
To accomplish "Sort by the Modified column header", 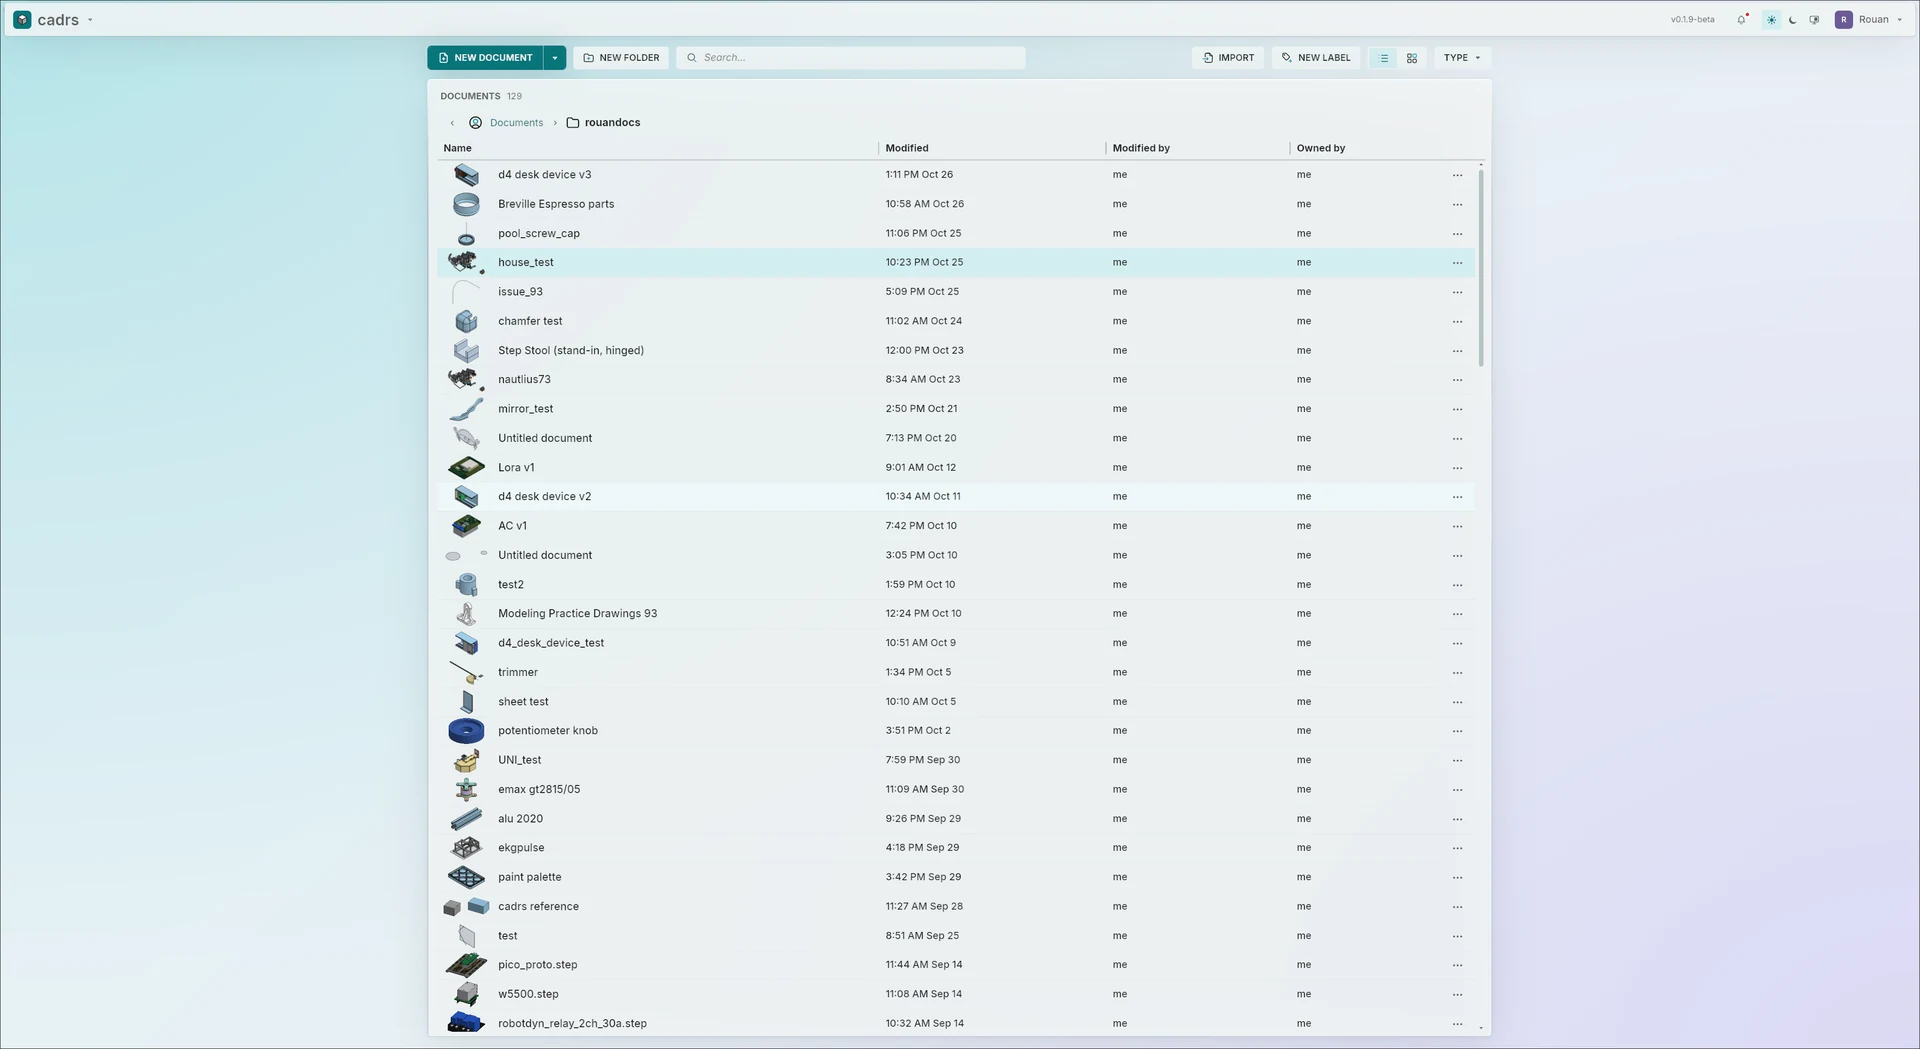I will point(907,148).
